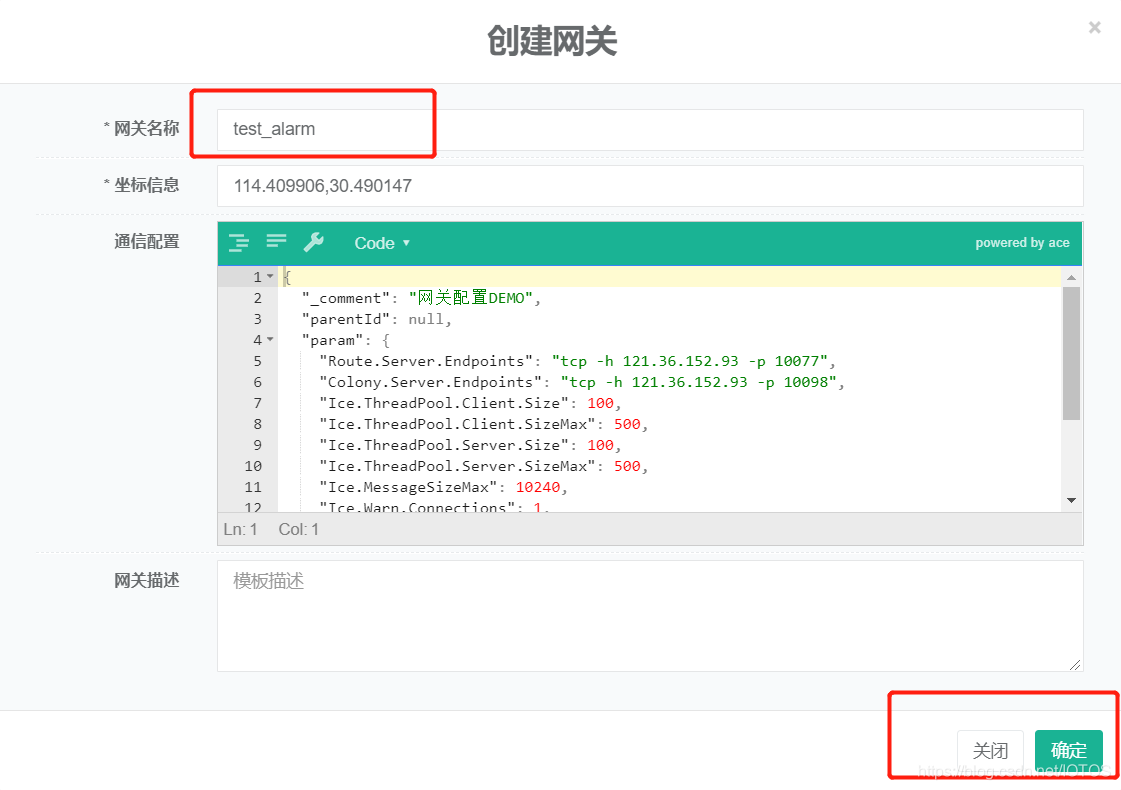Click the "Colony.Server.Endpoints" key
The width and height of the screenshot is (1121, 790).
(x=430, y=382)
